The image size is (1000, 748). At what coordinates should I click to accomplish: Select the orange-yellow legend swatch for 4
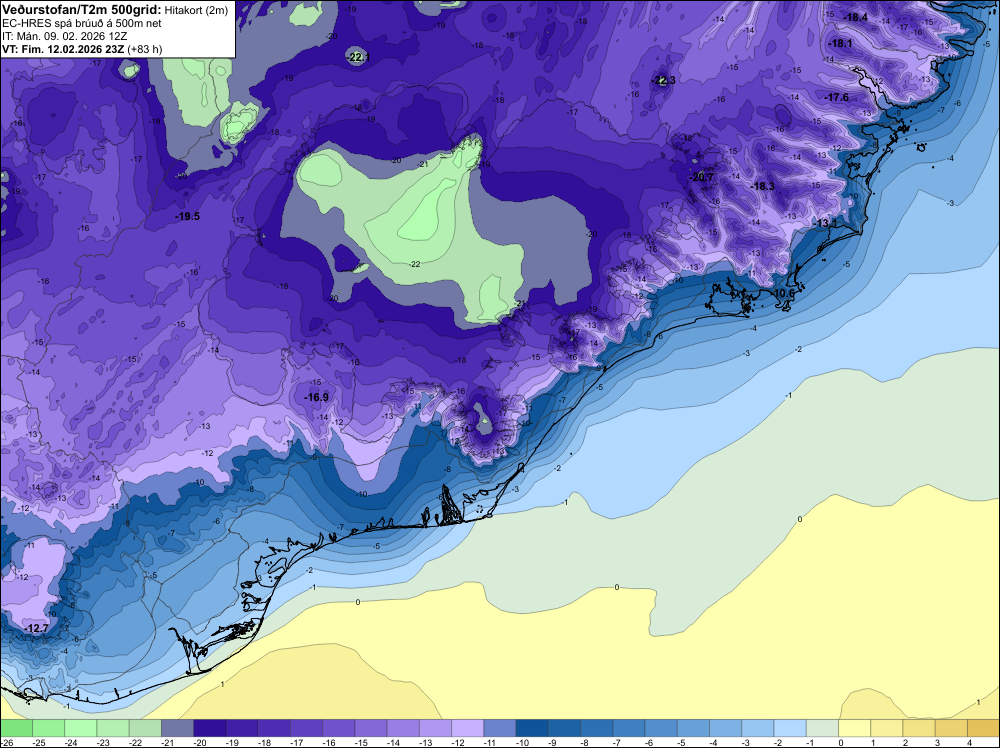[x=983, y=728]
